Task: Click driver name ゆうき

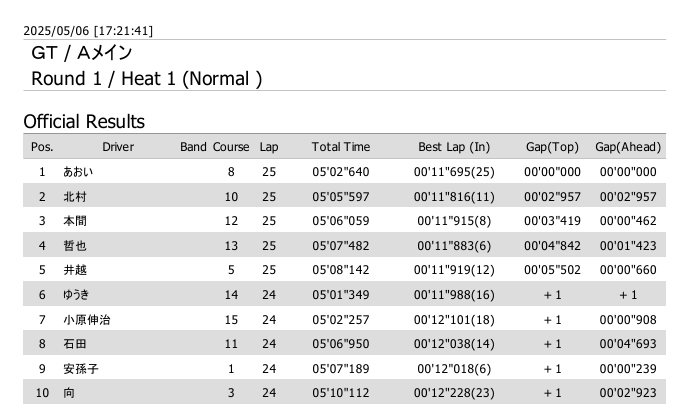Action: [78, 295]
